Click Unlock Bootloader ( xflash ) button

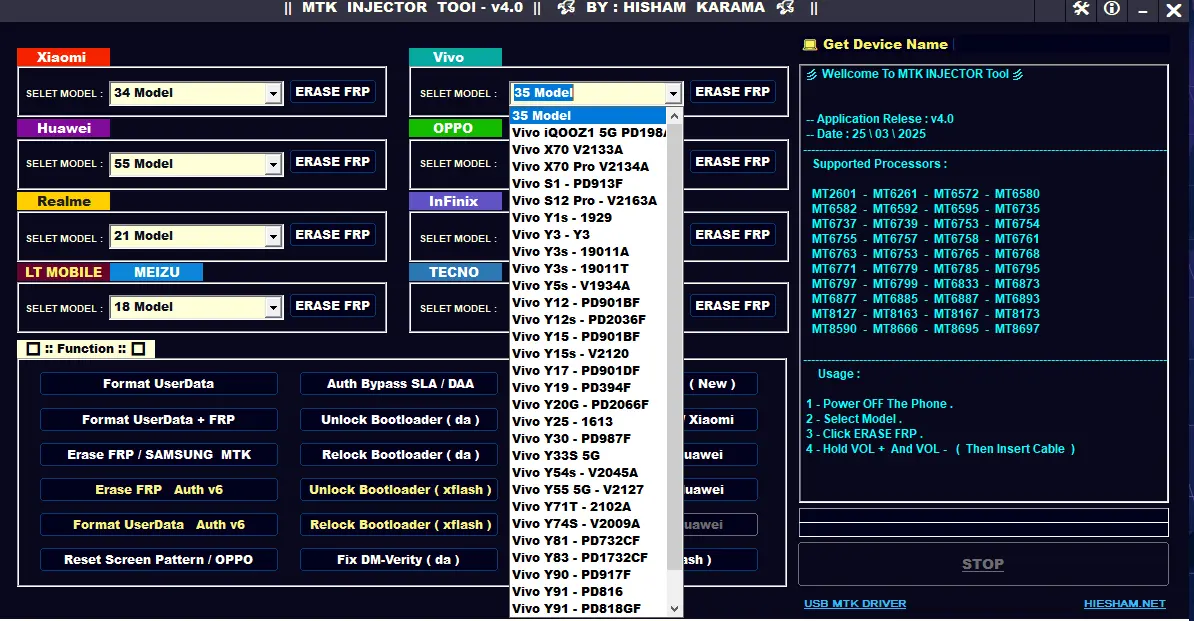(x=398, y=489)
